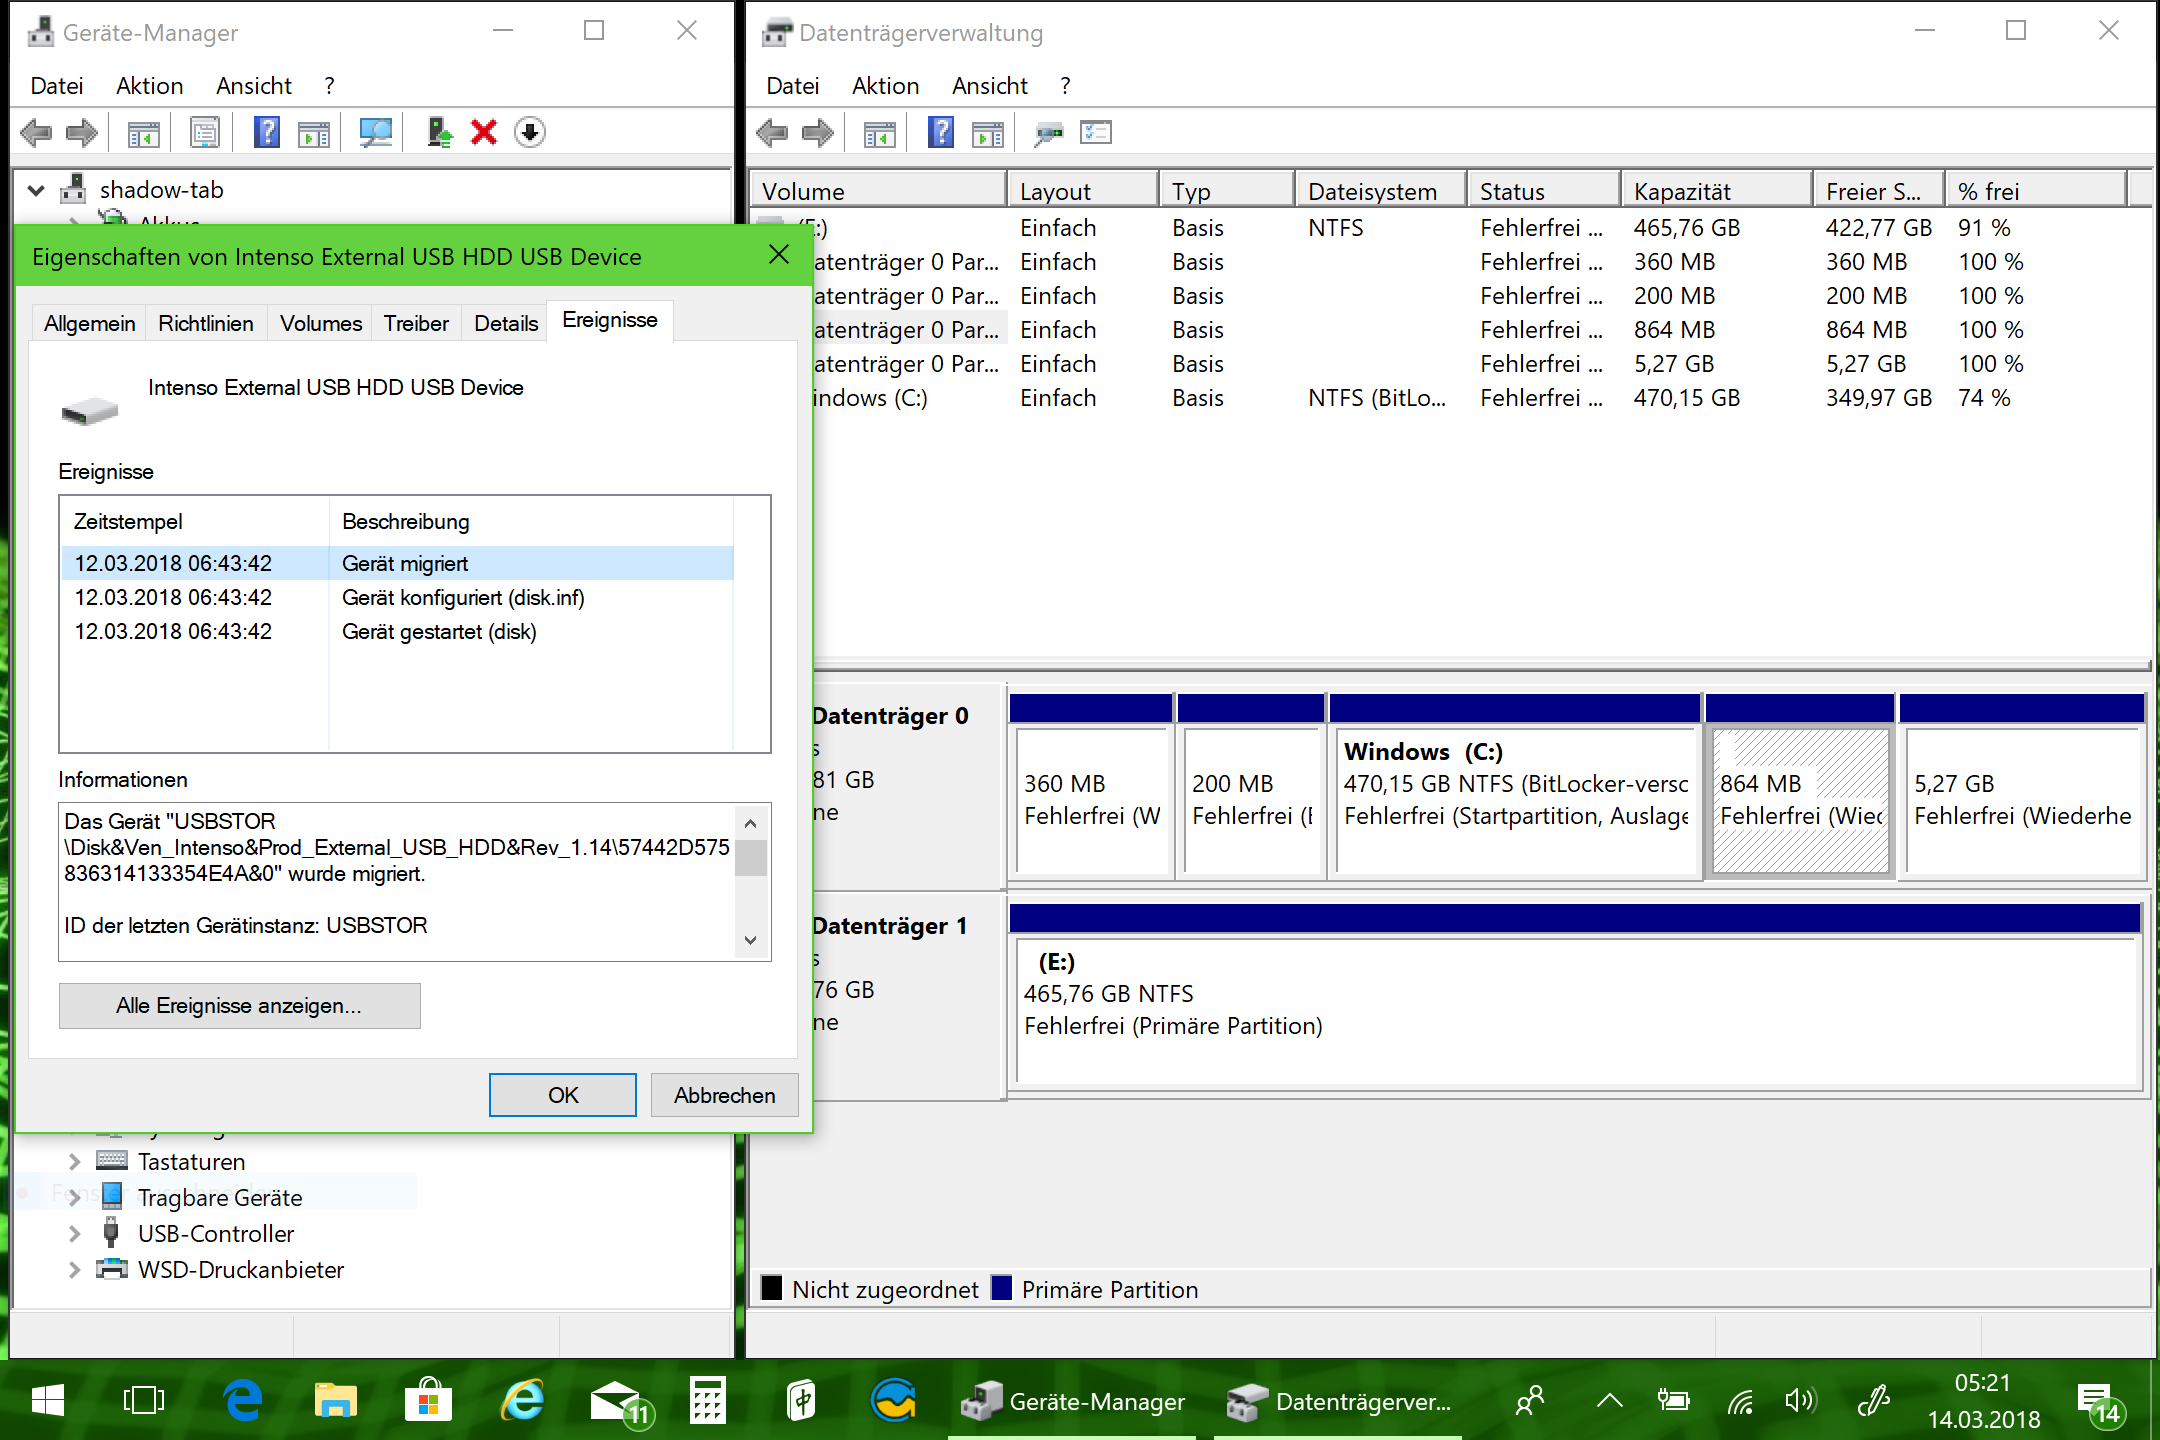Collapse the shadow-tab root node
Screen dimensions: 2160x1440
[37, 190]
